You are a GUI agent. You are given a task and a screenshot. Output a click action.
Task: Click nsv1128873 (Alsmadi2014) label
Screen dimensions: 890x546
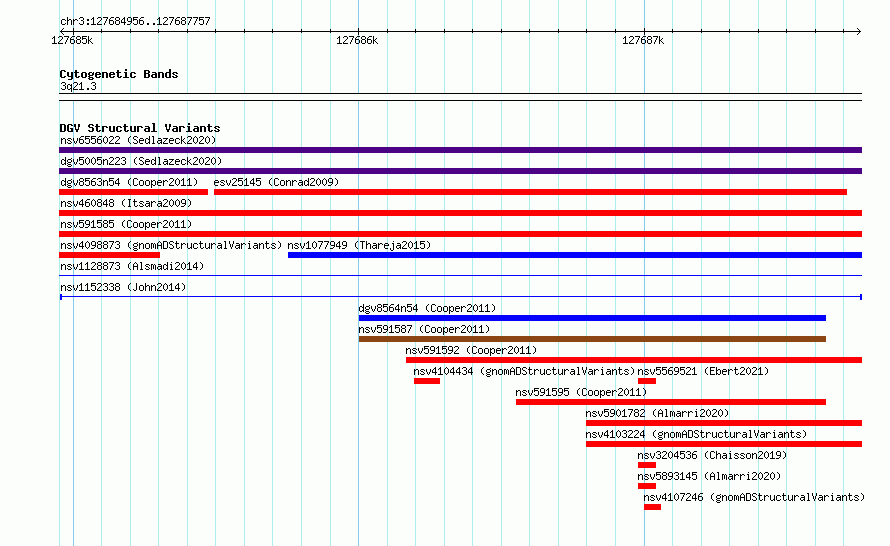pos(132,266)
